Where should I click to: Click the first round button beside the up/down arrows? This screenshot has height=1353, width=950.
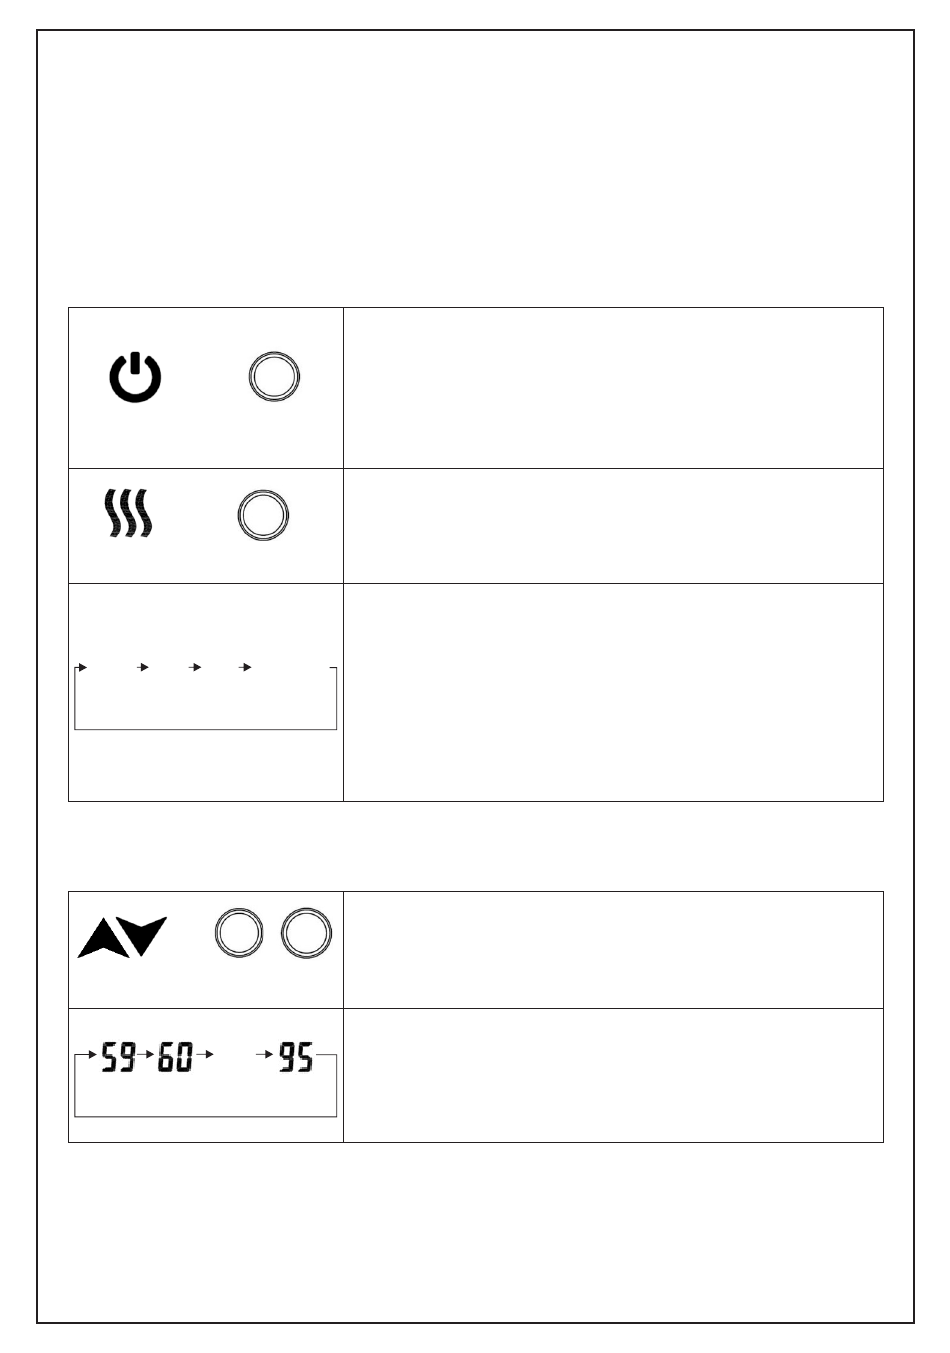tap(239, 935)
